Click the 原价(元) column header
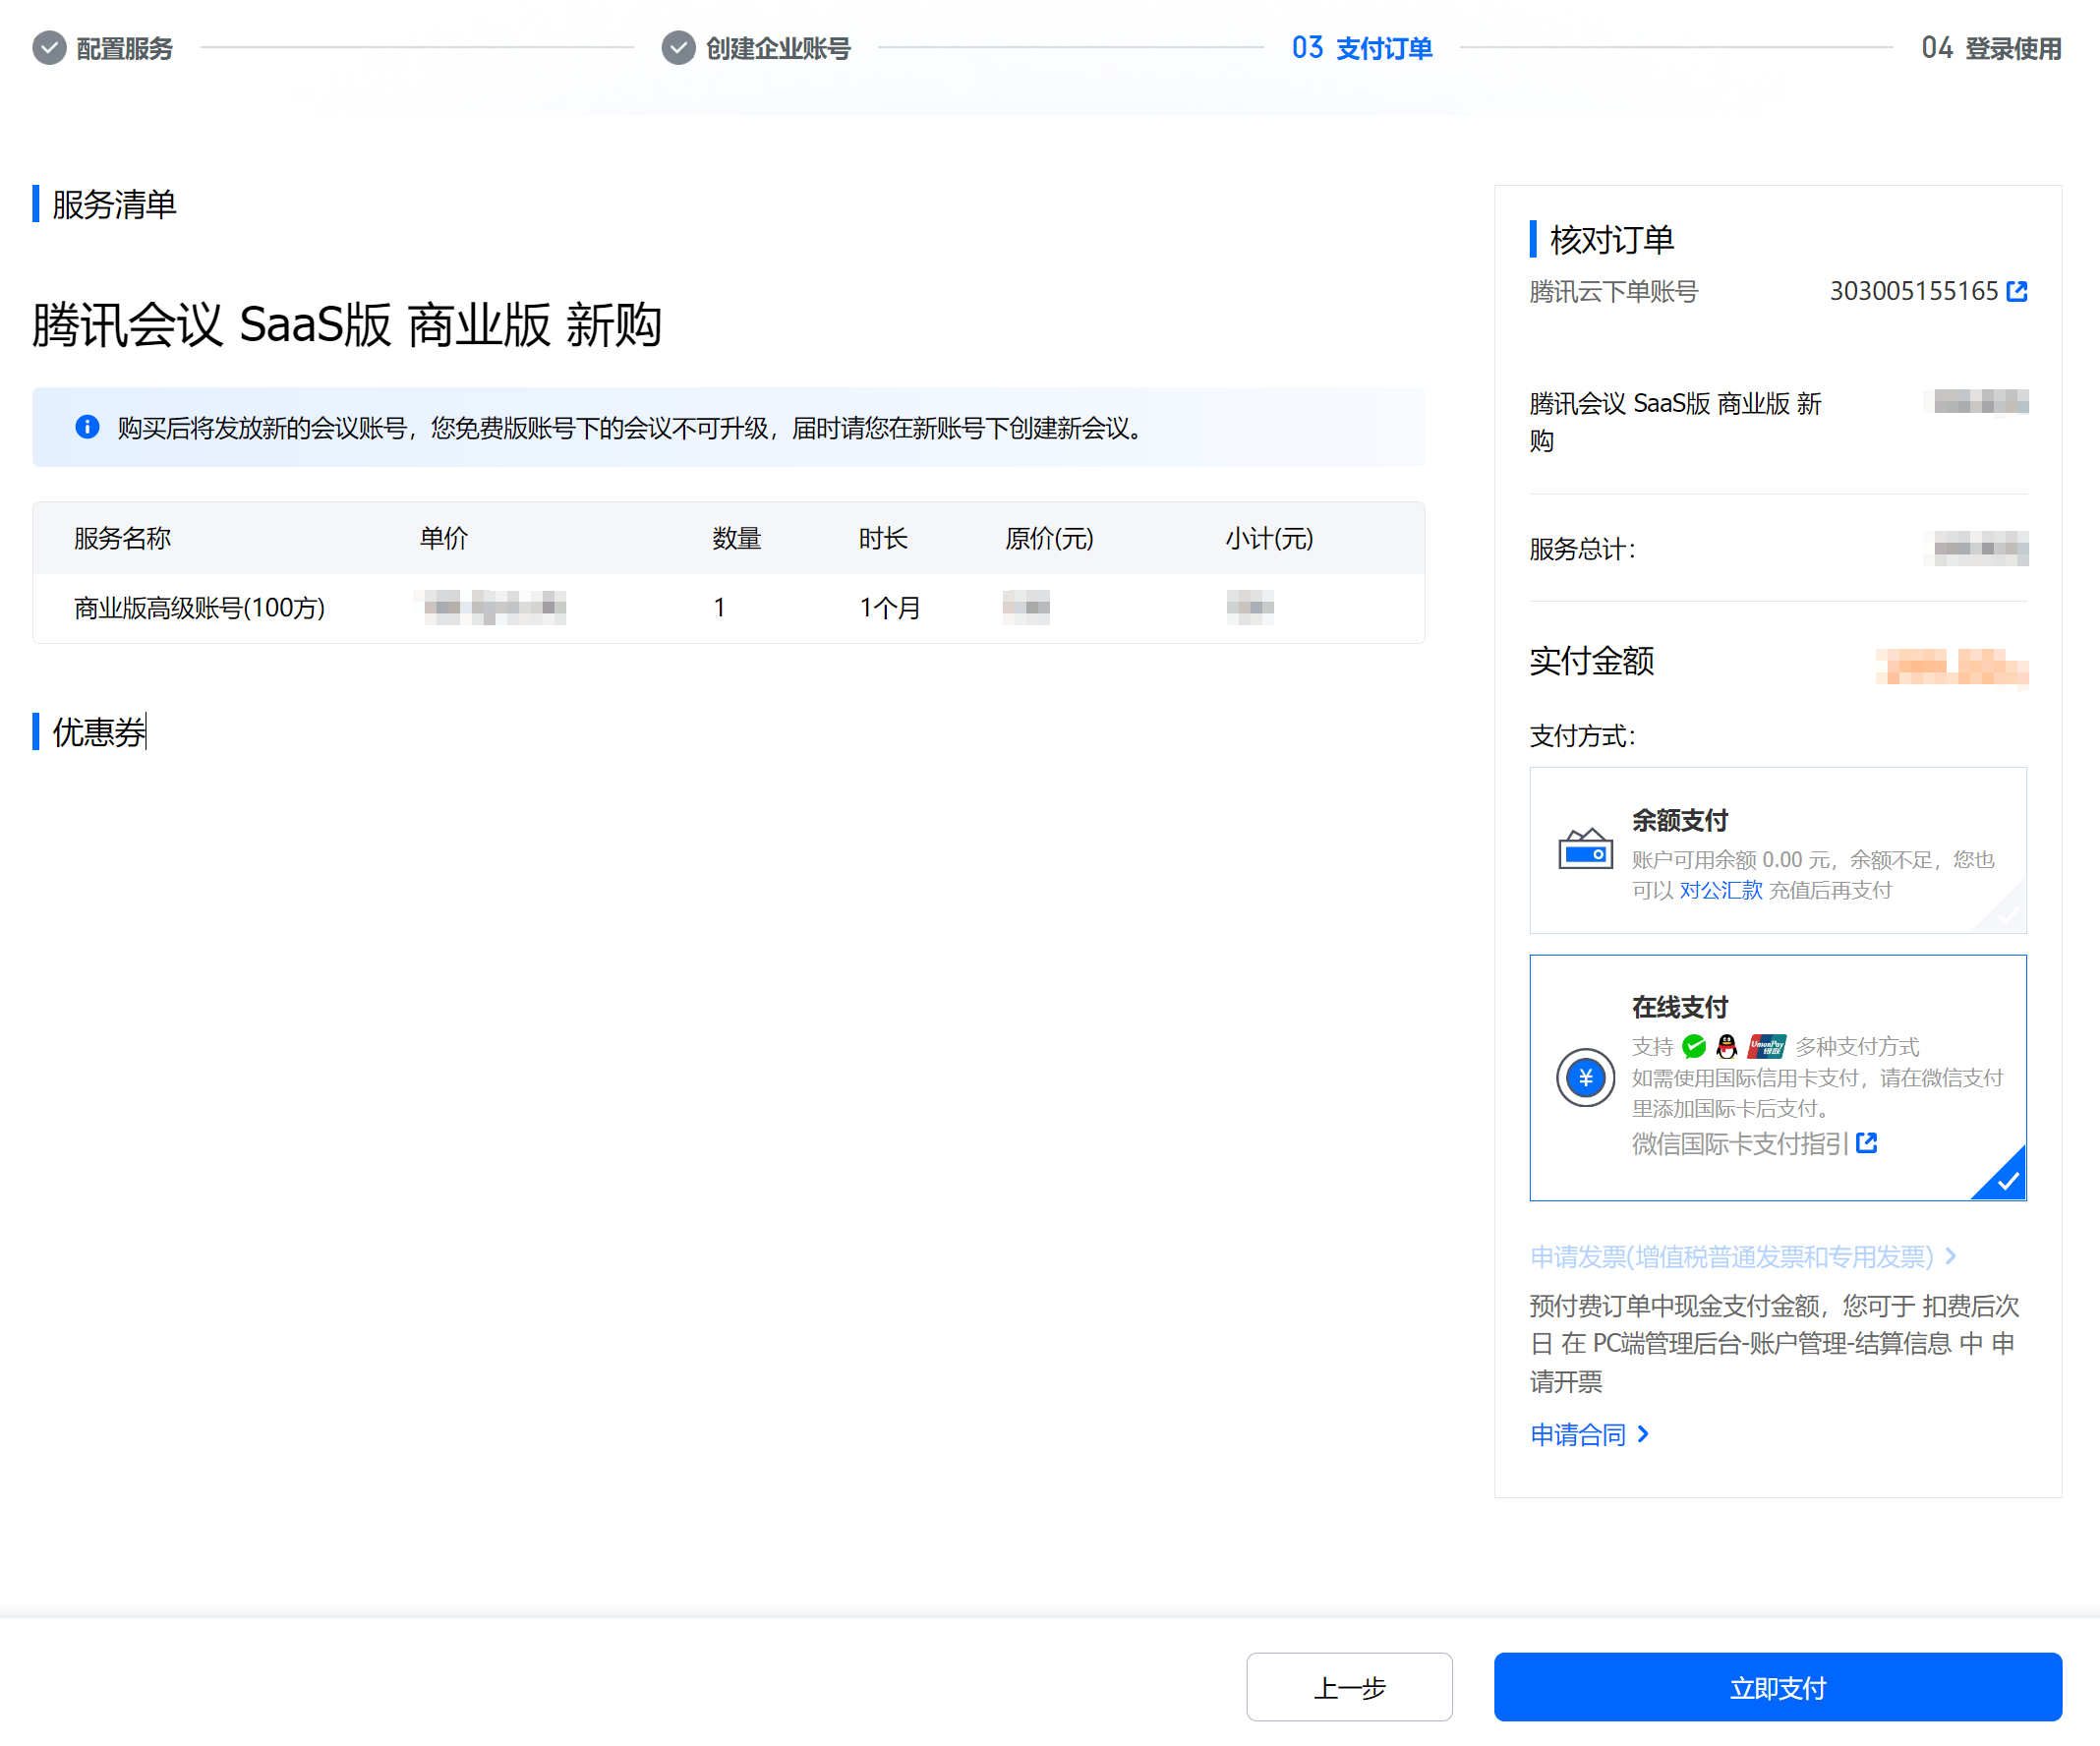This screenshot has width=2100, height=1746. (1049, 538)
